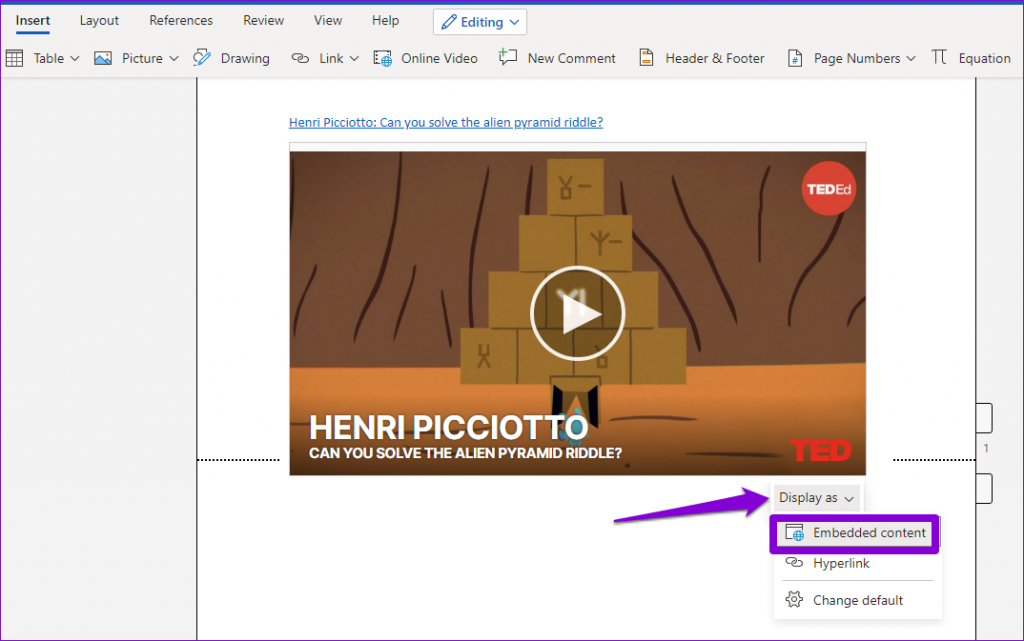Expand the Page Numbers dropdown arrow
Screen dimensions: 1024x641
pos(911,58)
